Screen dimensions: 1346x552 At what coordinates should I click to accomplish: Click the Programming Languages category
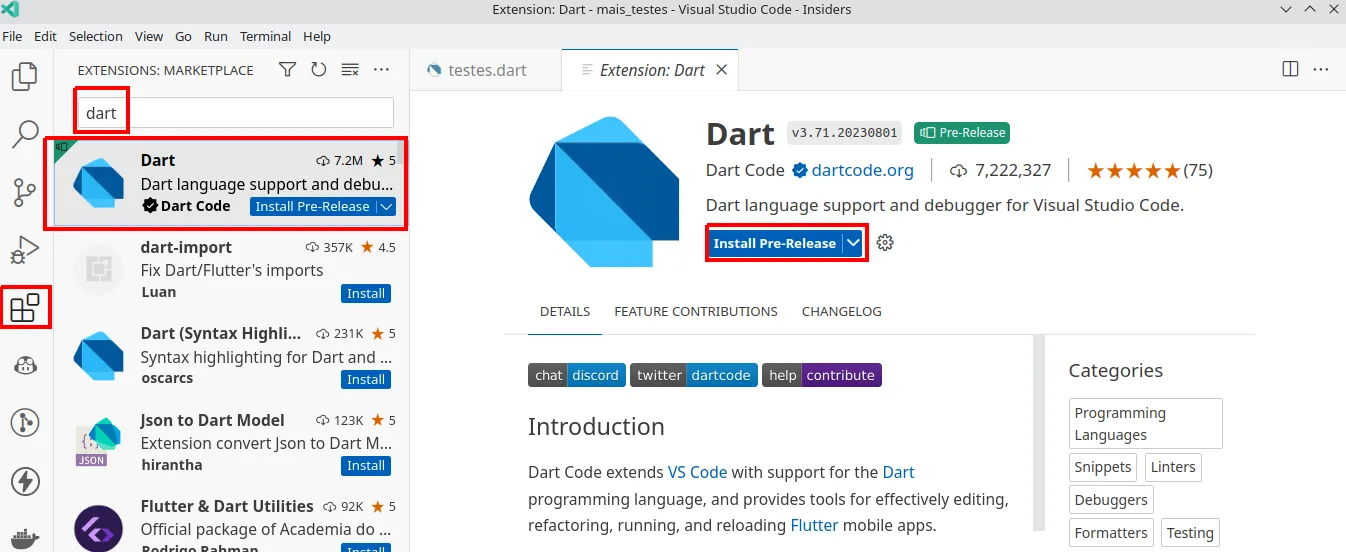point(1146,424)
